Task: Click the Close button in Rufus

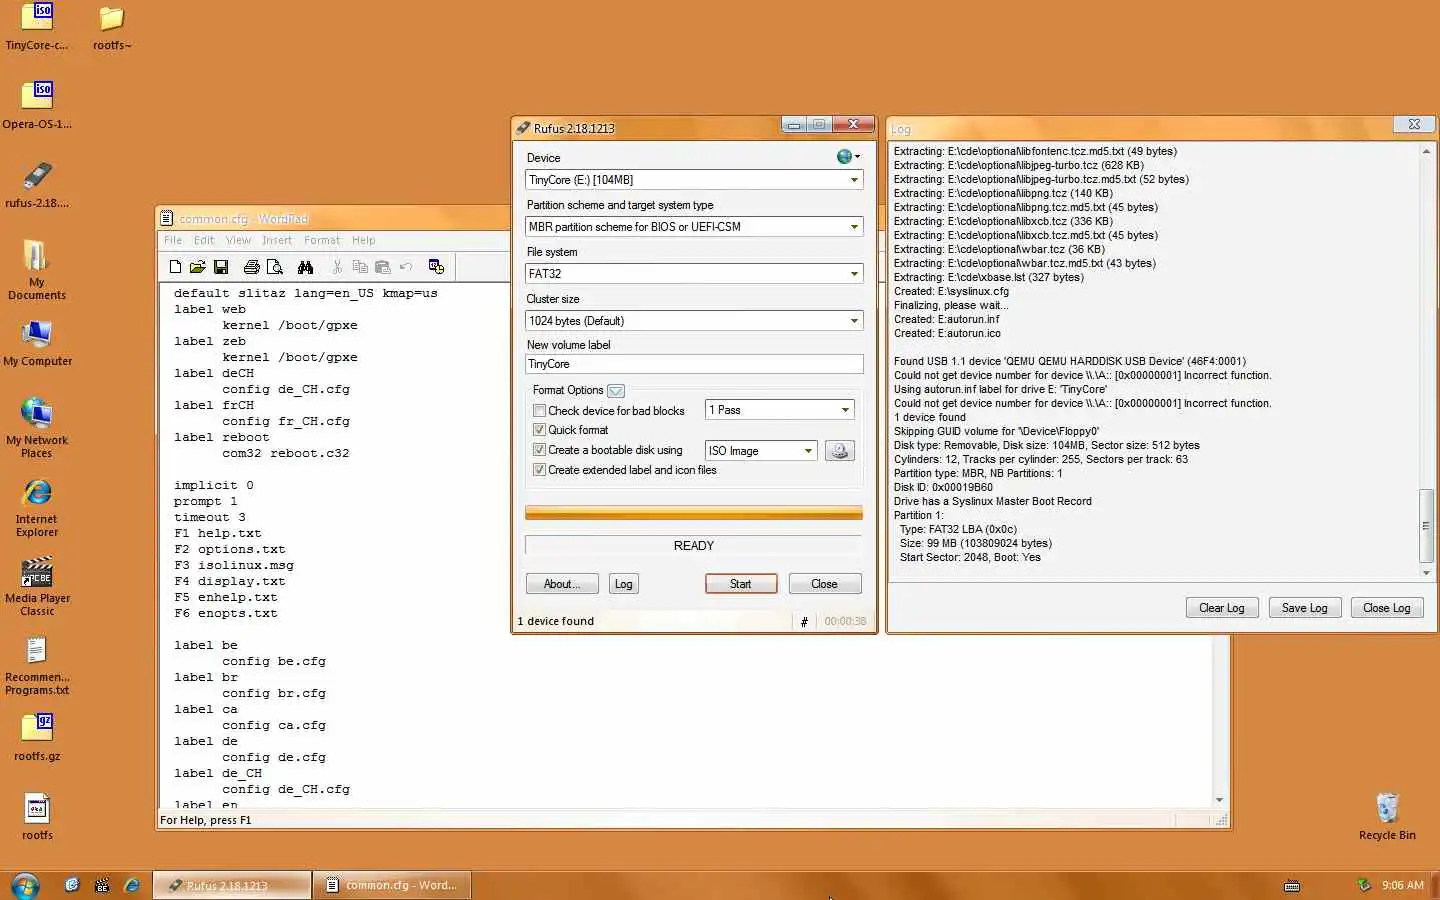Action: point(825,584)
